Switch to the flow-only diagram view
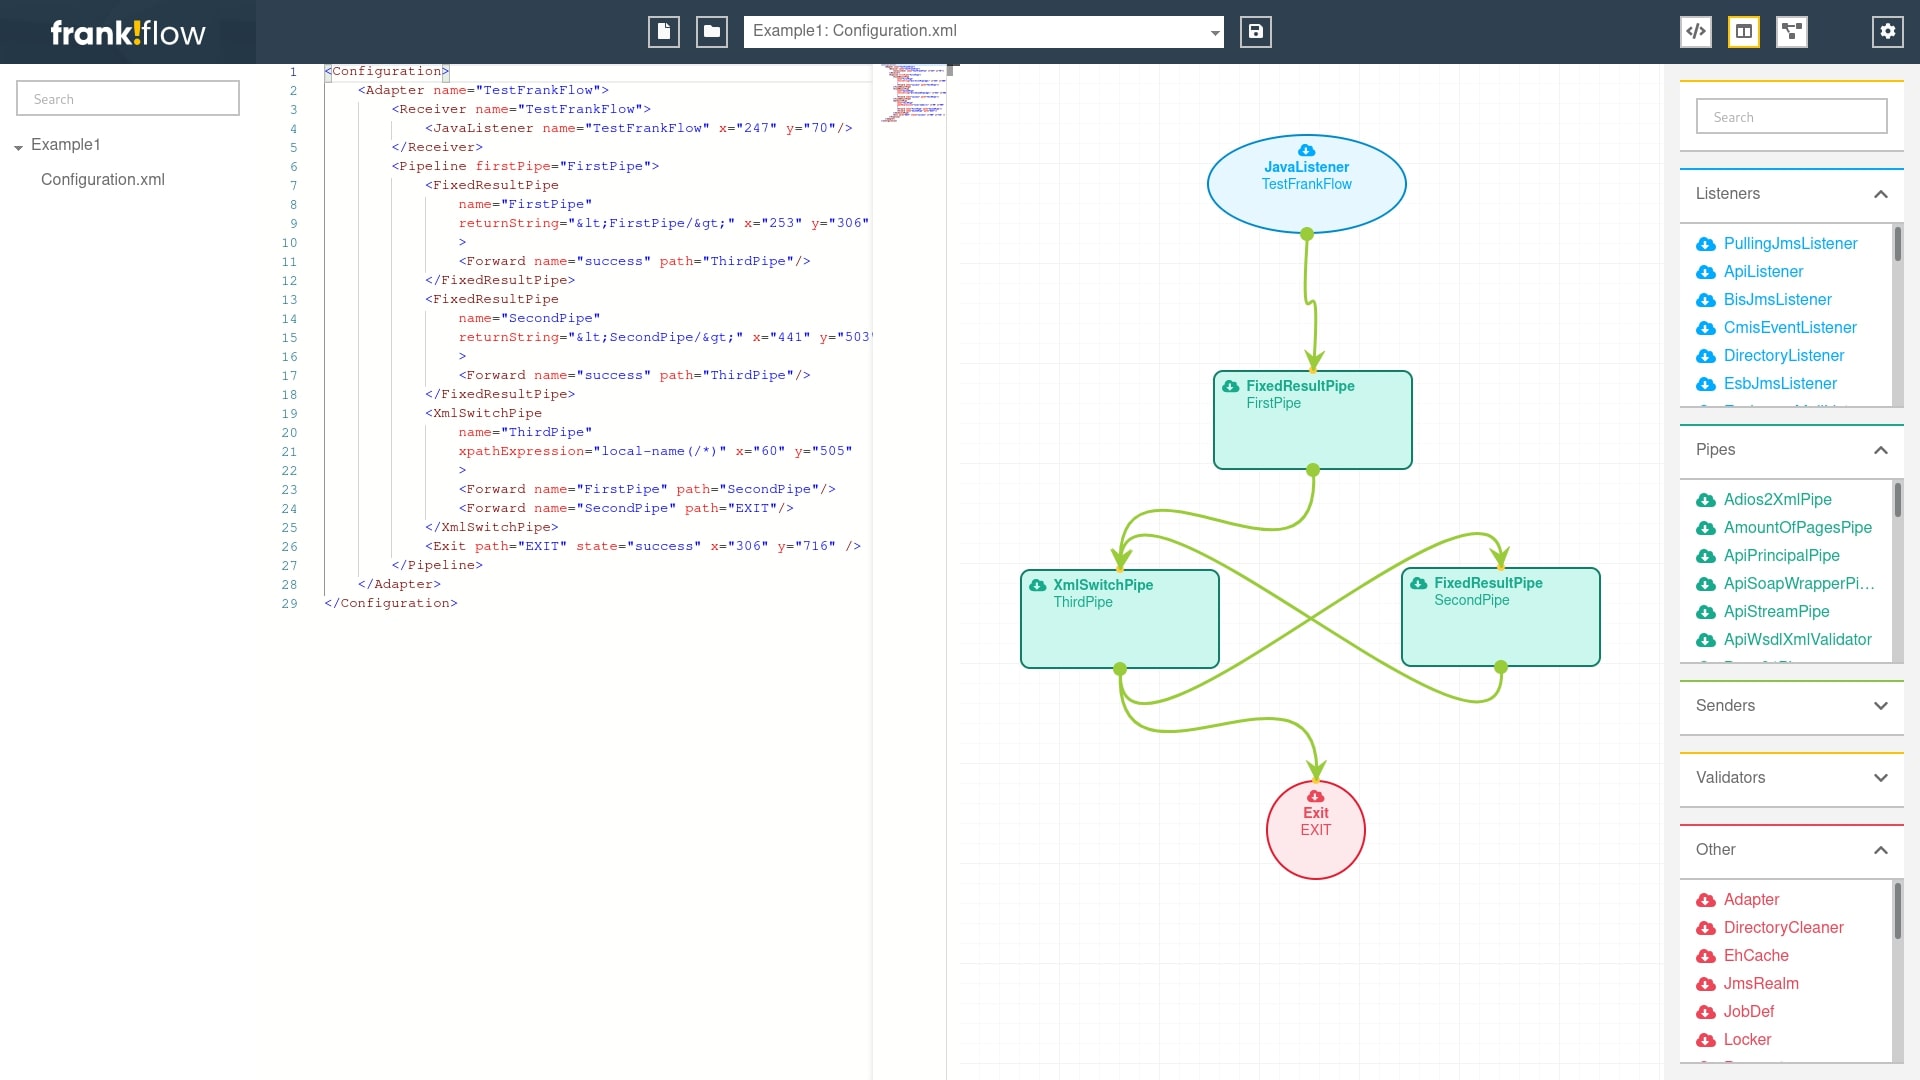This screenshot has height=1080, width=1920. point(1791,31)
